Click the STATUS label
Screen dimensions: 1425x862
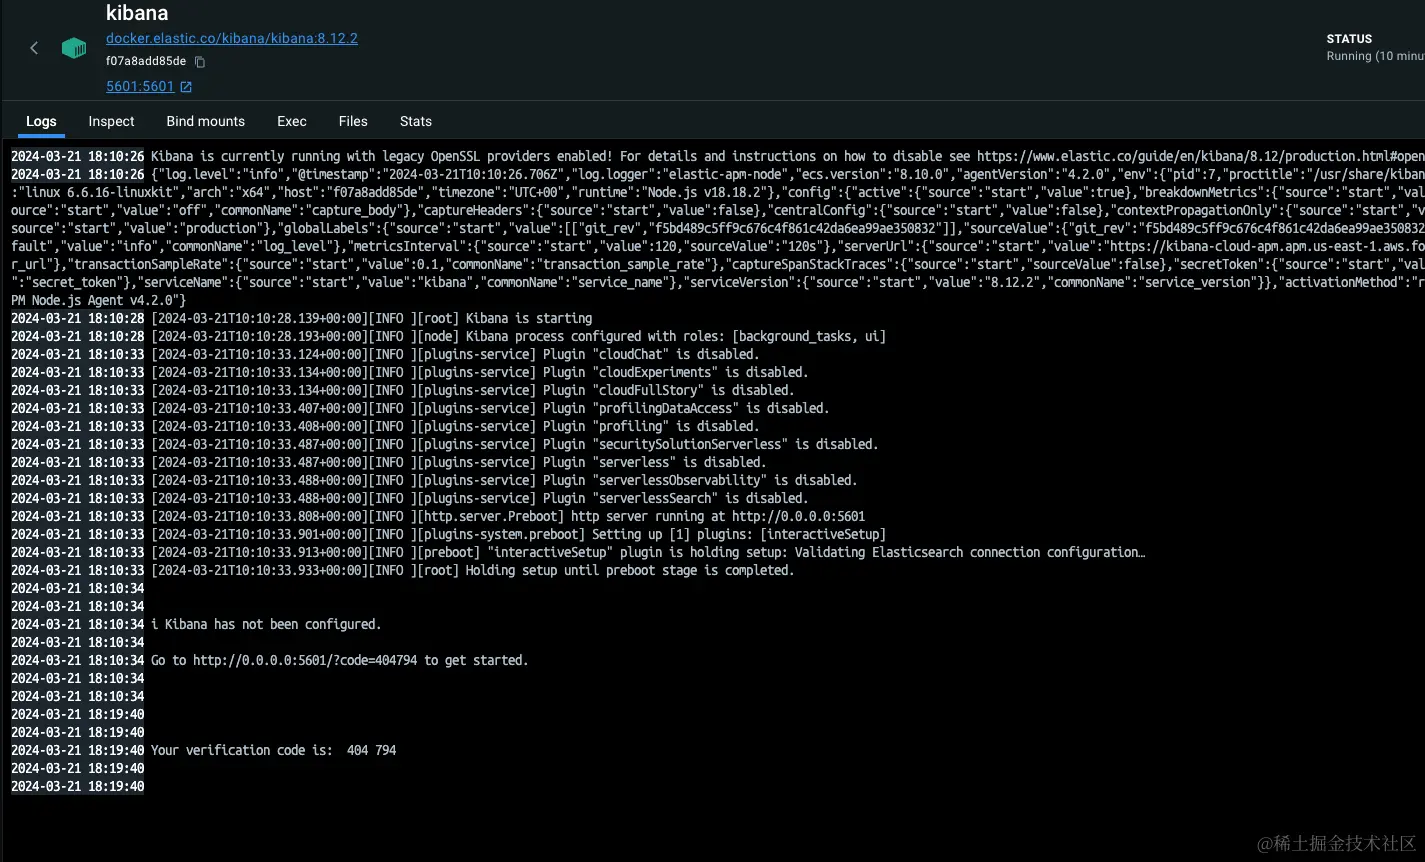tap(1349, 39)
